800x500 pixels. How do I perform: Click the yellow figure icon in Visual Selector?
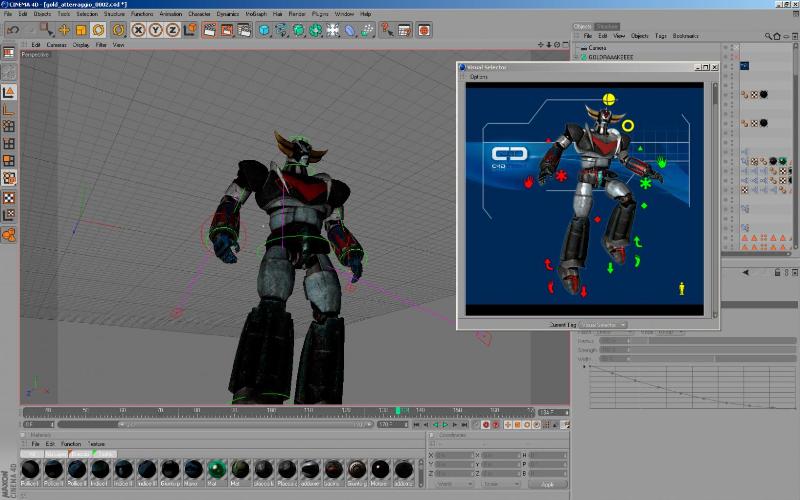tap(683, 288)
